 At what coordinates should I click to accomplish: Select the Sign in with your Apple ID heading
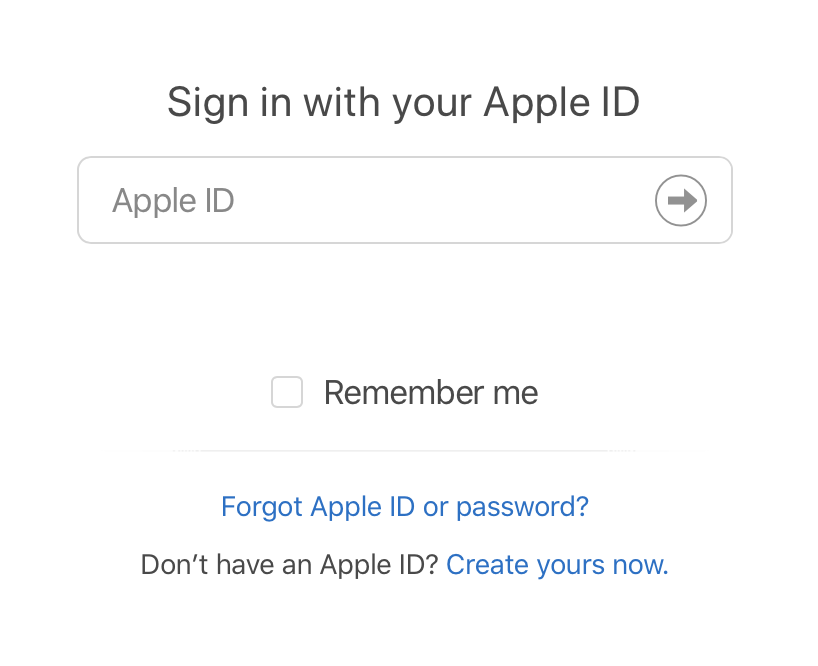click(403, 103)
